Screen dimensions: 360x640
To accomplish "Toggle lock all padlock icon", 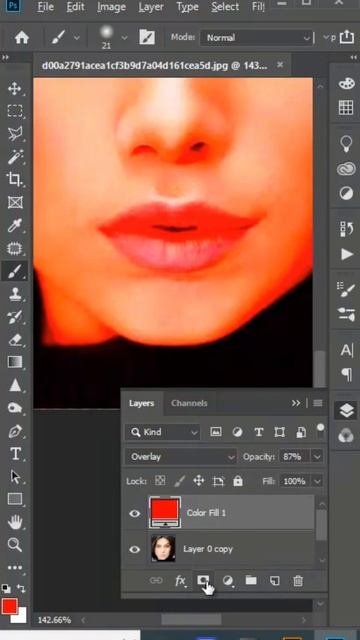I will click(x=238, y=481).
